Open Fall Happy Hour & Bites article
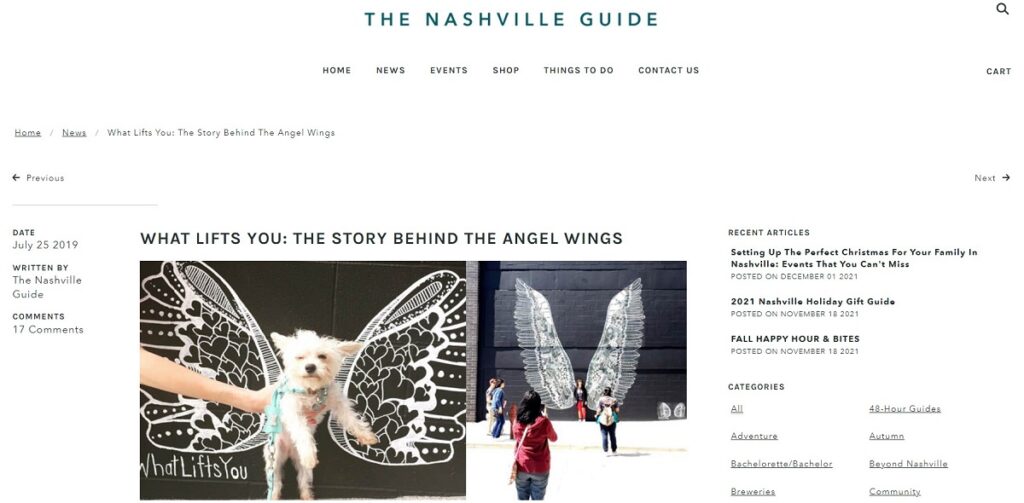 tap(795, 339)
